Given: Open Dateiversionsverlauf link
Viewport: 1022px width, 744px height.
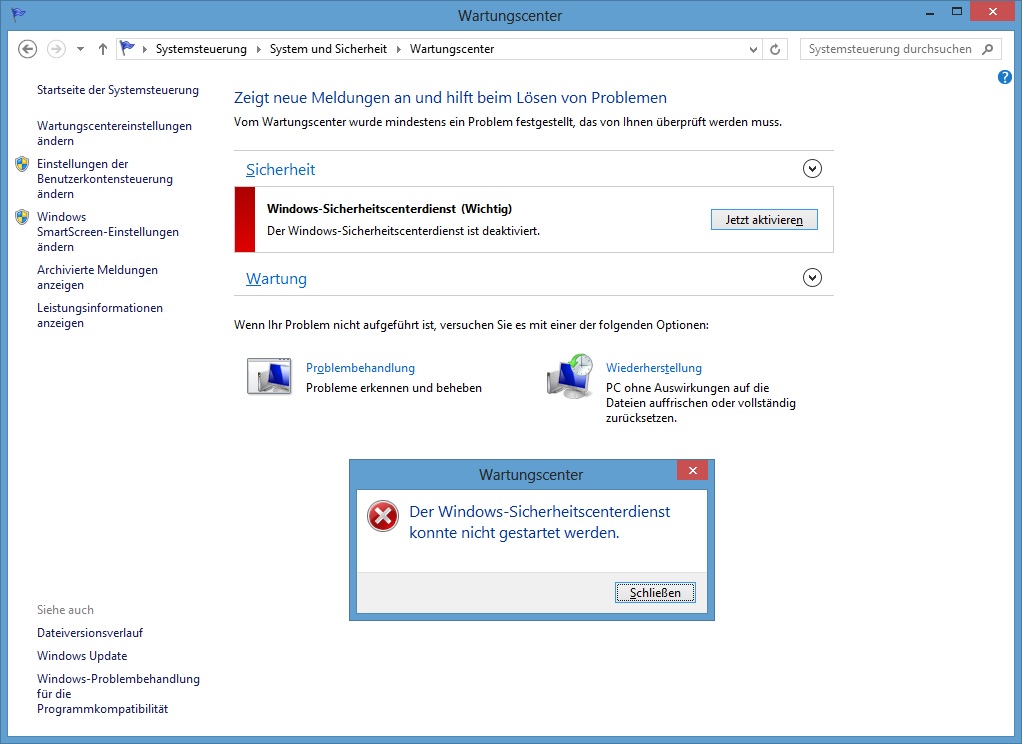Looking at the screenshot, I should click(90, 632).
